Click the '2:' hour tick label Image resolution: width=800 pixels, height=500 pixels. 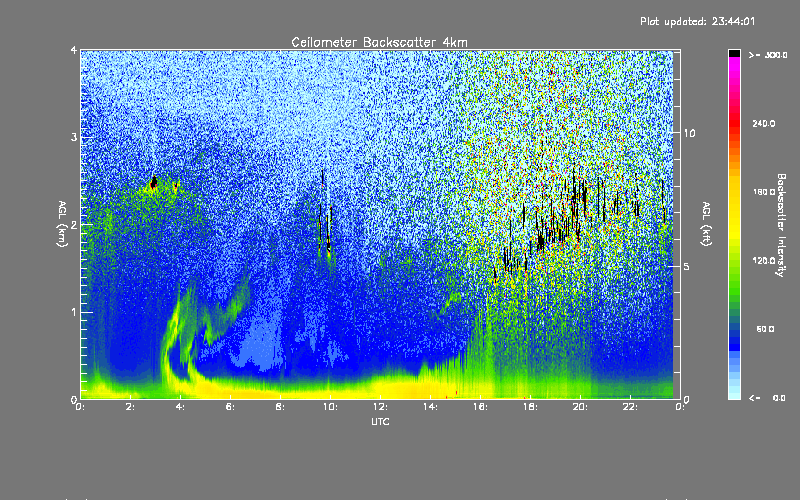[130, 407]
